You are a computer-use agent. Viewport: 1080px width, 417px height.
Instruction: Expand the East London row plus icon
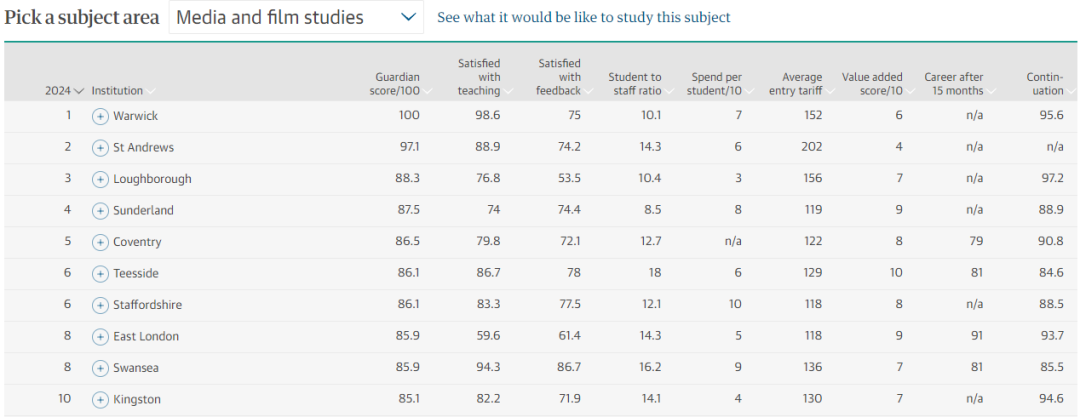coord(100,337)
